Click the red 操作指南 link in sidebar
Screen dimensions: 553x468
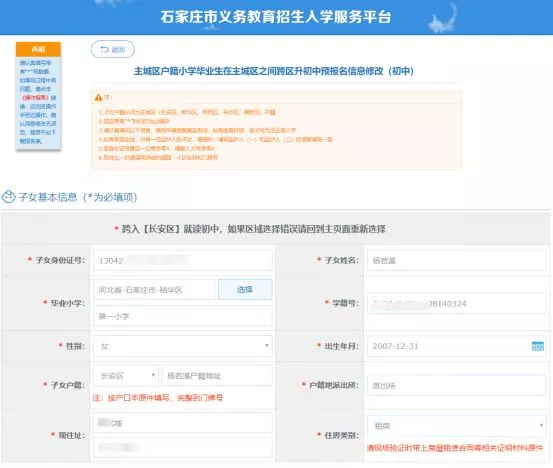click(35, 97)
